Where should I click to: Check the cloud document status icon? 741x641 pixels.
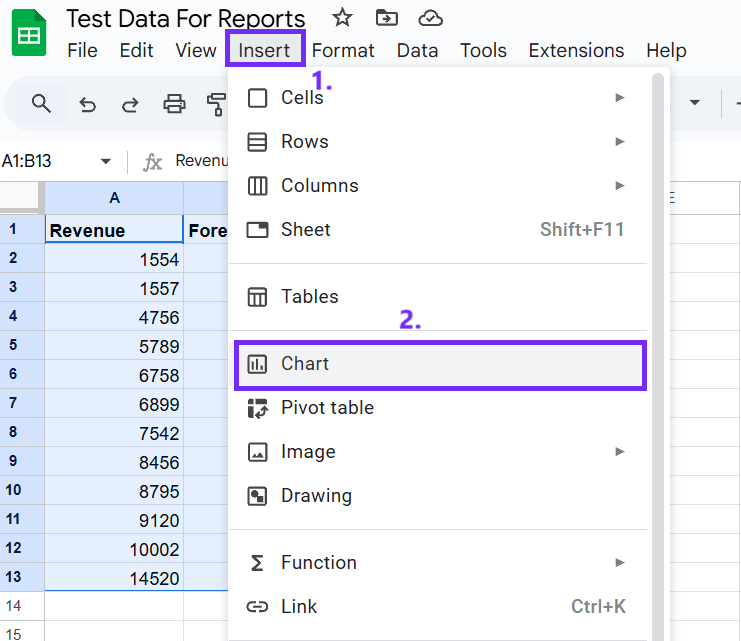(x=431, y=19)
